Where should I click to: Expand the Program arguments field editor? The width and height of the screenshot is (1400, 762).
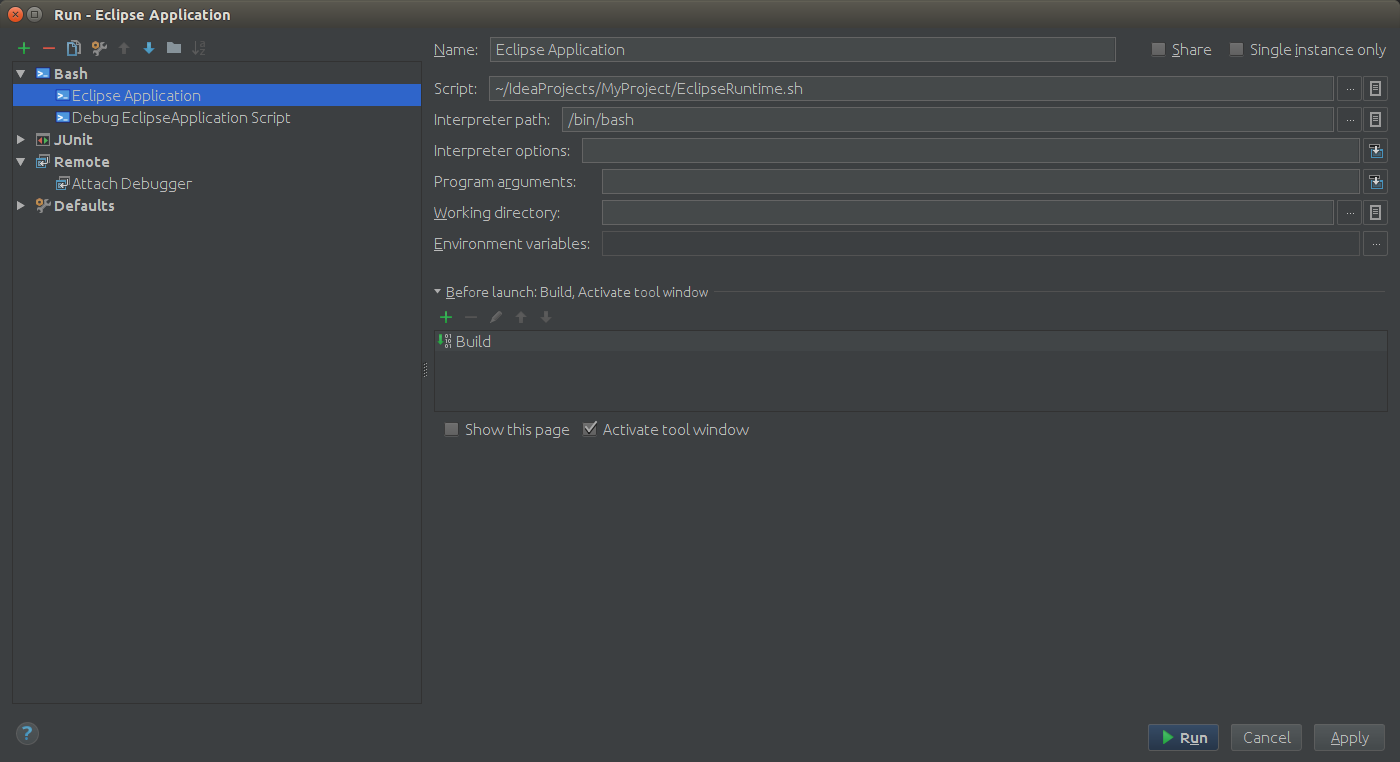pyautogui.click(x=1376, y=182)
